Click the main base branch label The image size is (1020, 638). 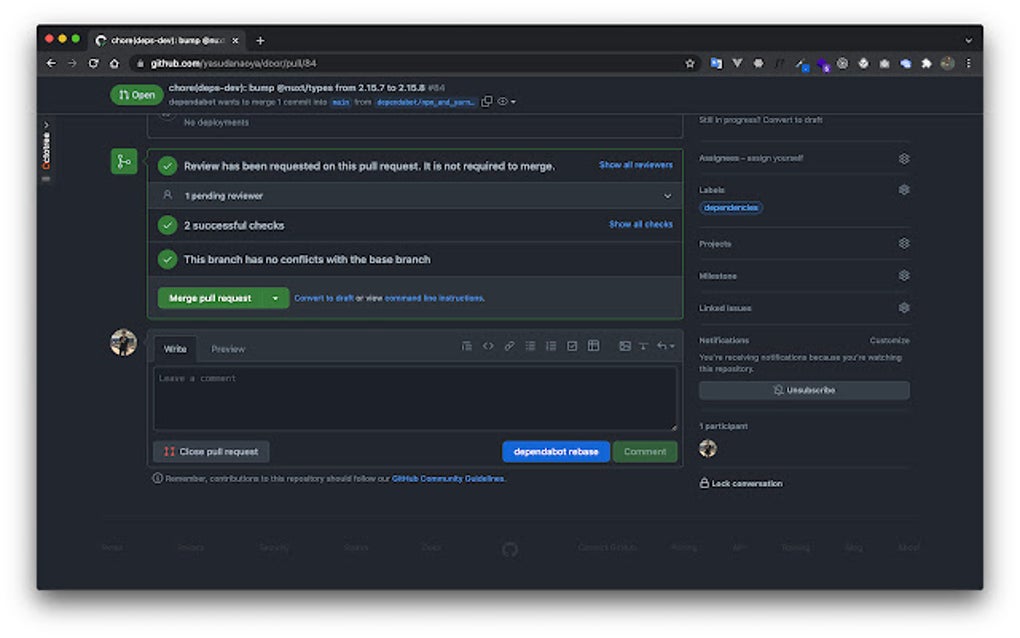pyautogui.click(x=341, y=102)
